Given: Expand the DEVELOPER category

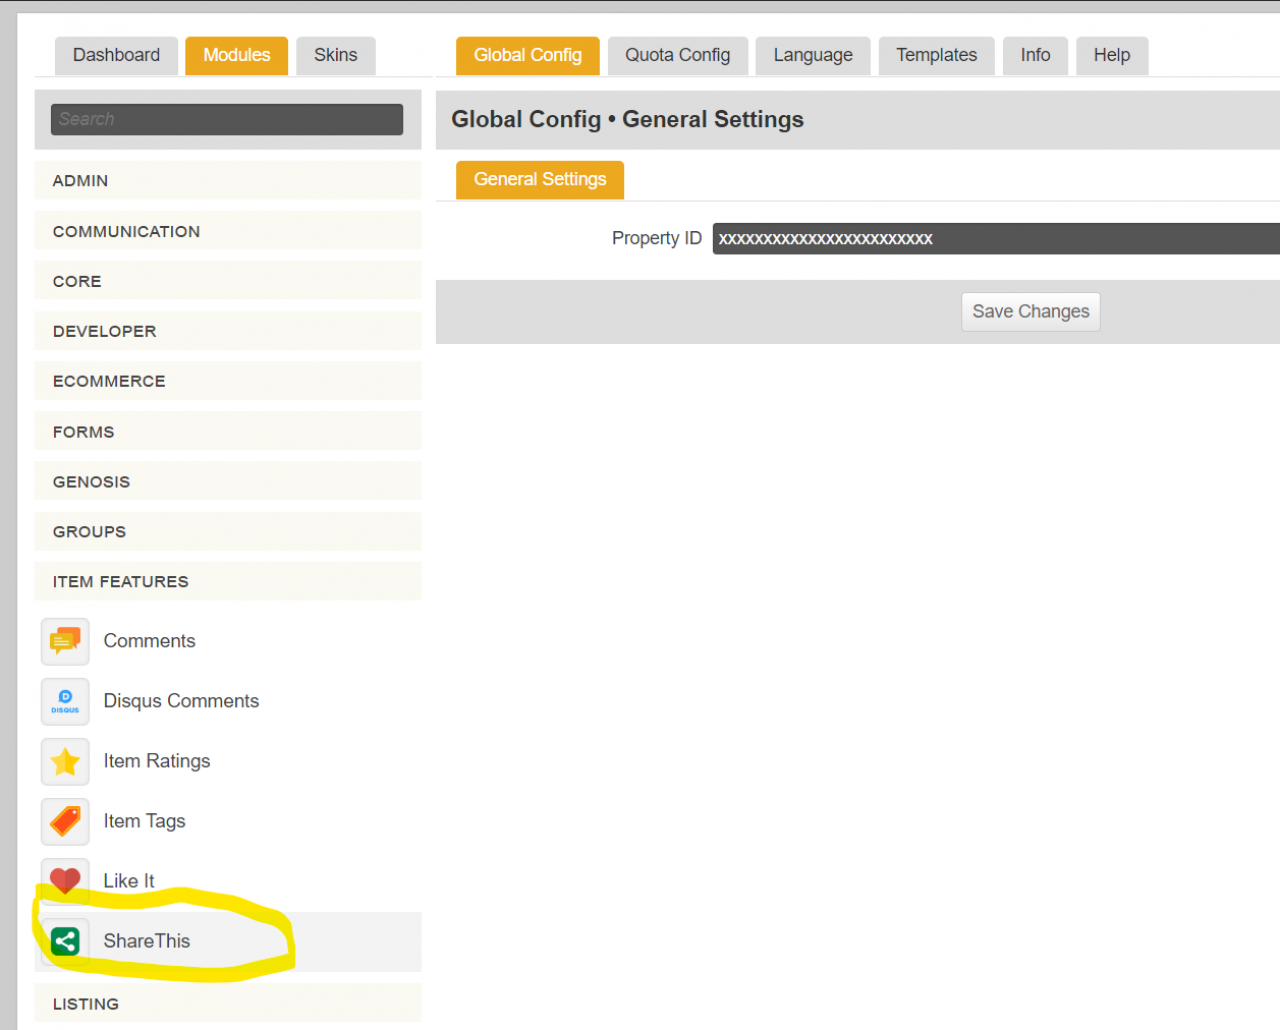Looking at the screenshot, I should pos(228,331).
